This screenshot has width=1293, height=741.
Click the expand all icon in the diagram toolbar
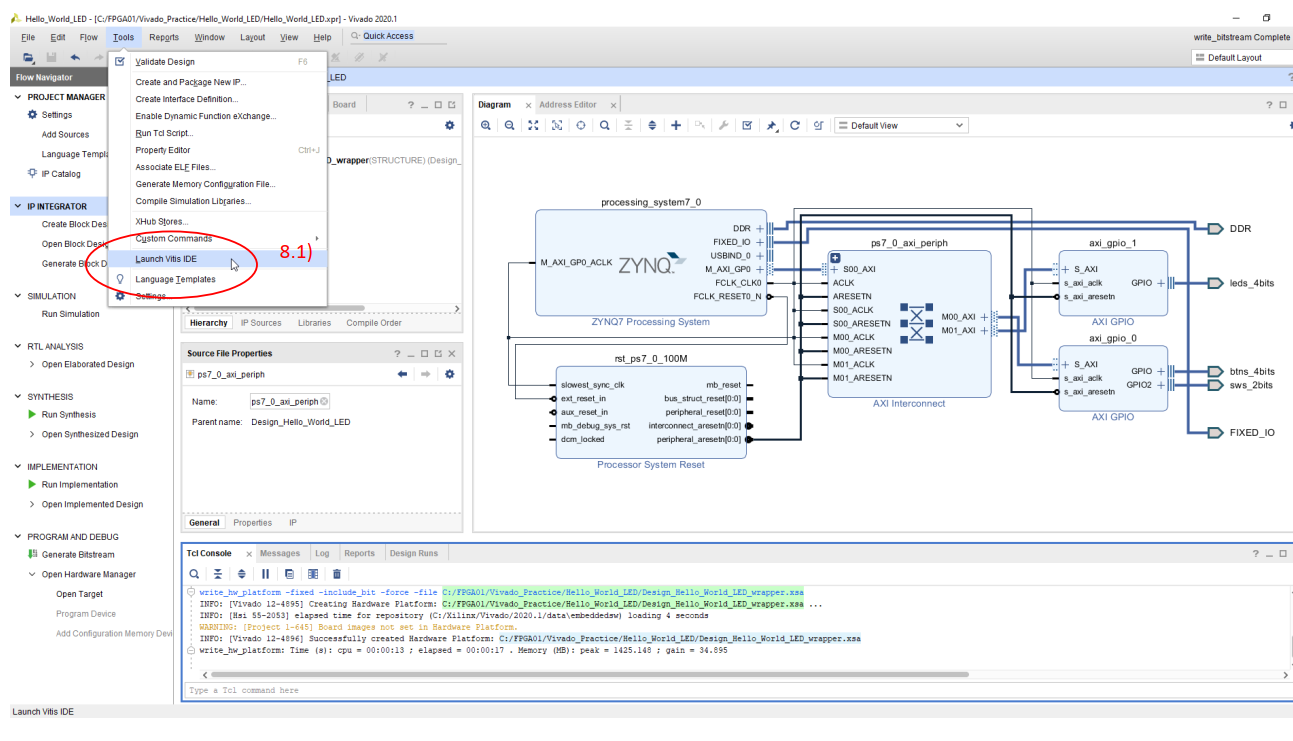coord(652,125)
